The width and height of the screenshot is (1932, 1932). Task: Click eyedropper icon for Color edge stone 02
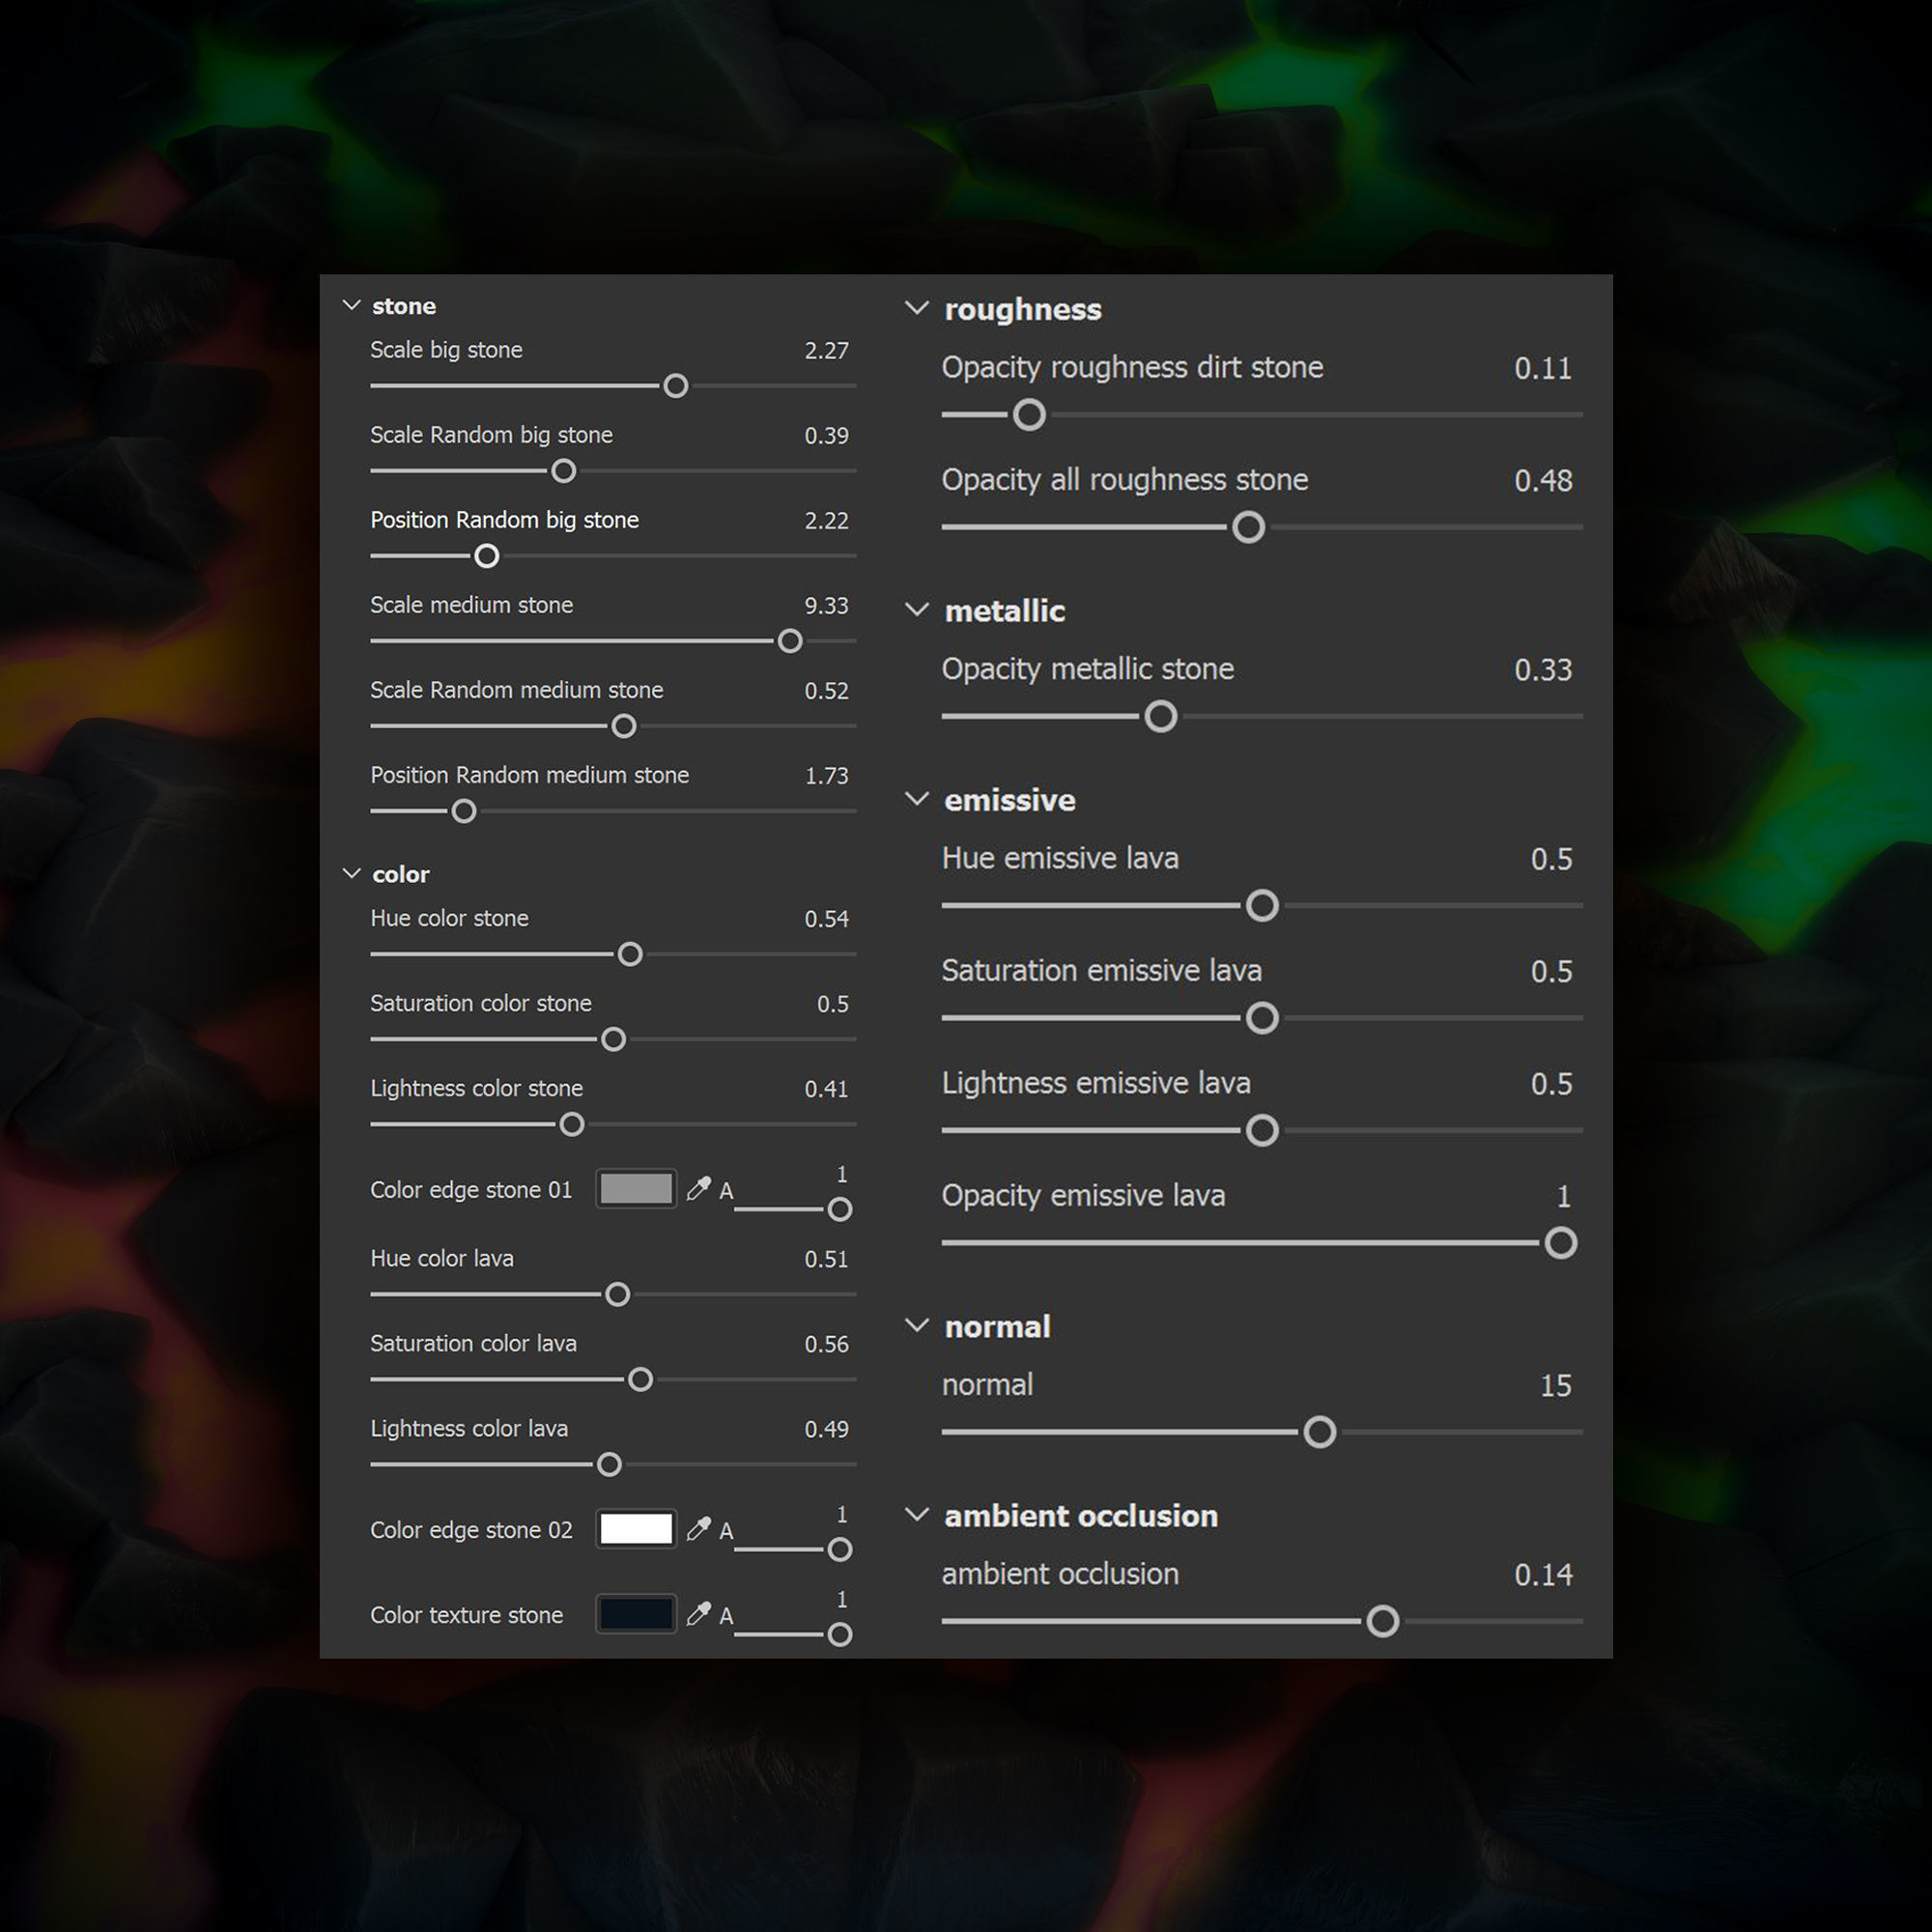tap(698, 1529)
